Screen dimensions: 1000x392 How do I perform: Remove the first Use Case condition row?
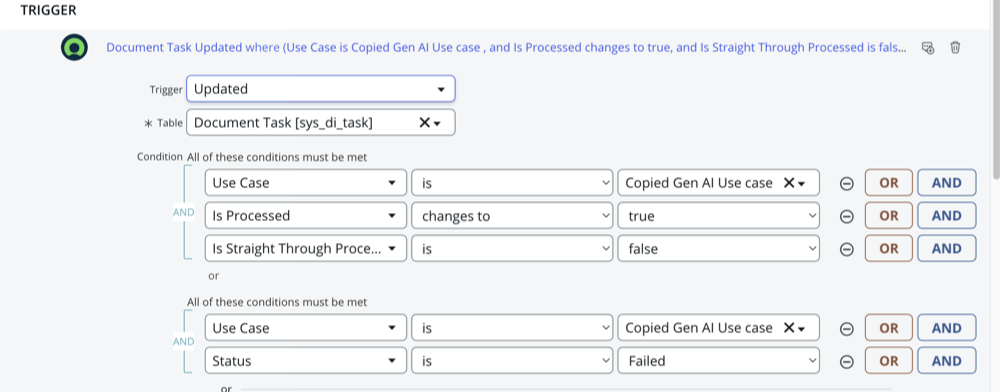click(846, 183)
